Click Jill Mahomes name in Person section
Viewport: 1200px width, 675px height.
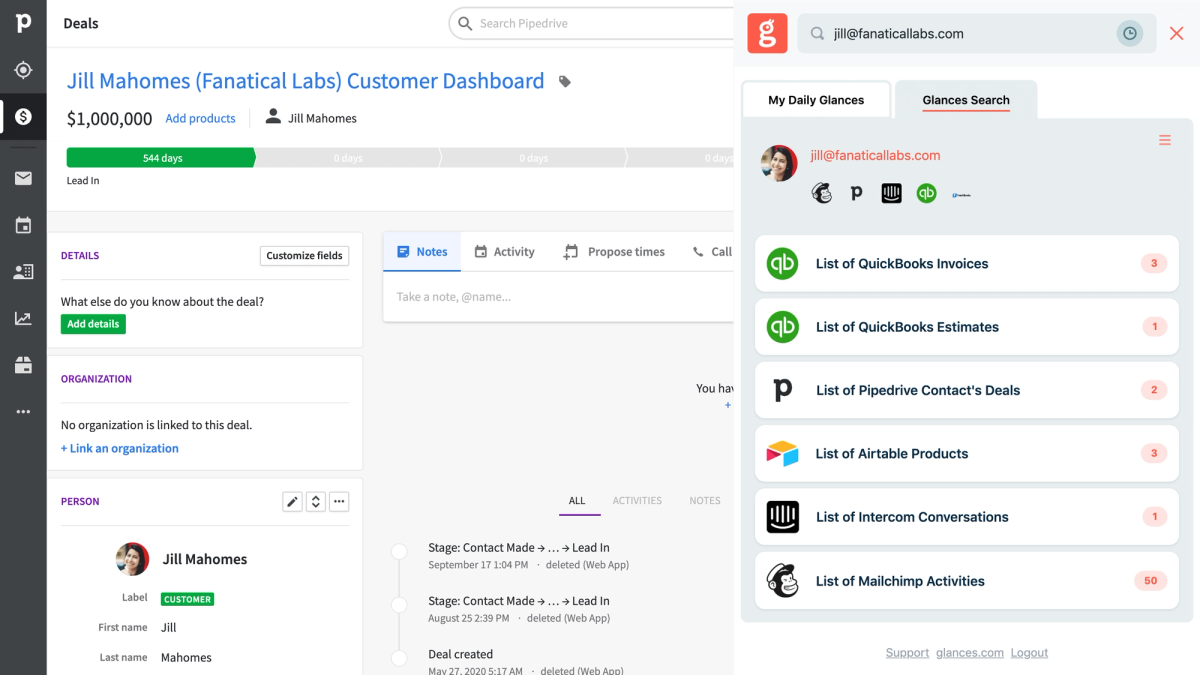tap(205, 559)
